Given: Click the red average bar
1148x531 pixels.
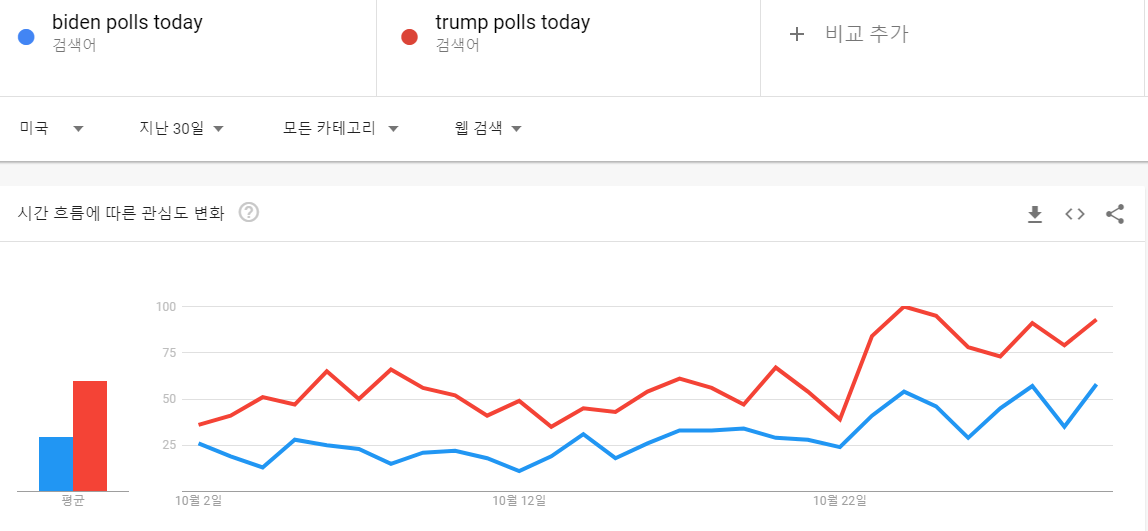Looking at the screenshot, I should pos(90,436).
